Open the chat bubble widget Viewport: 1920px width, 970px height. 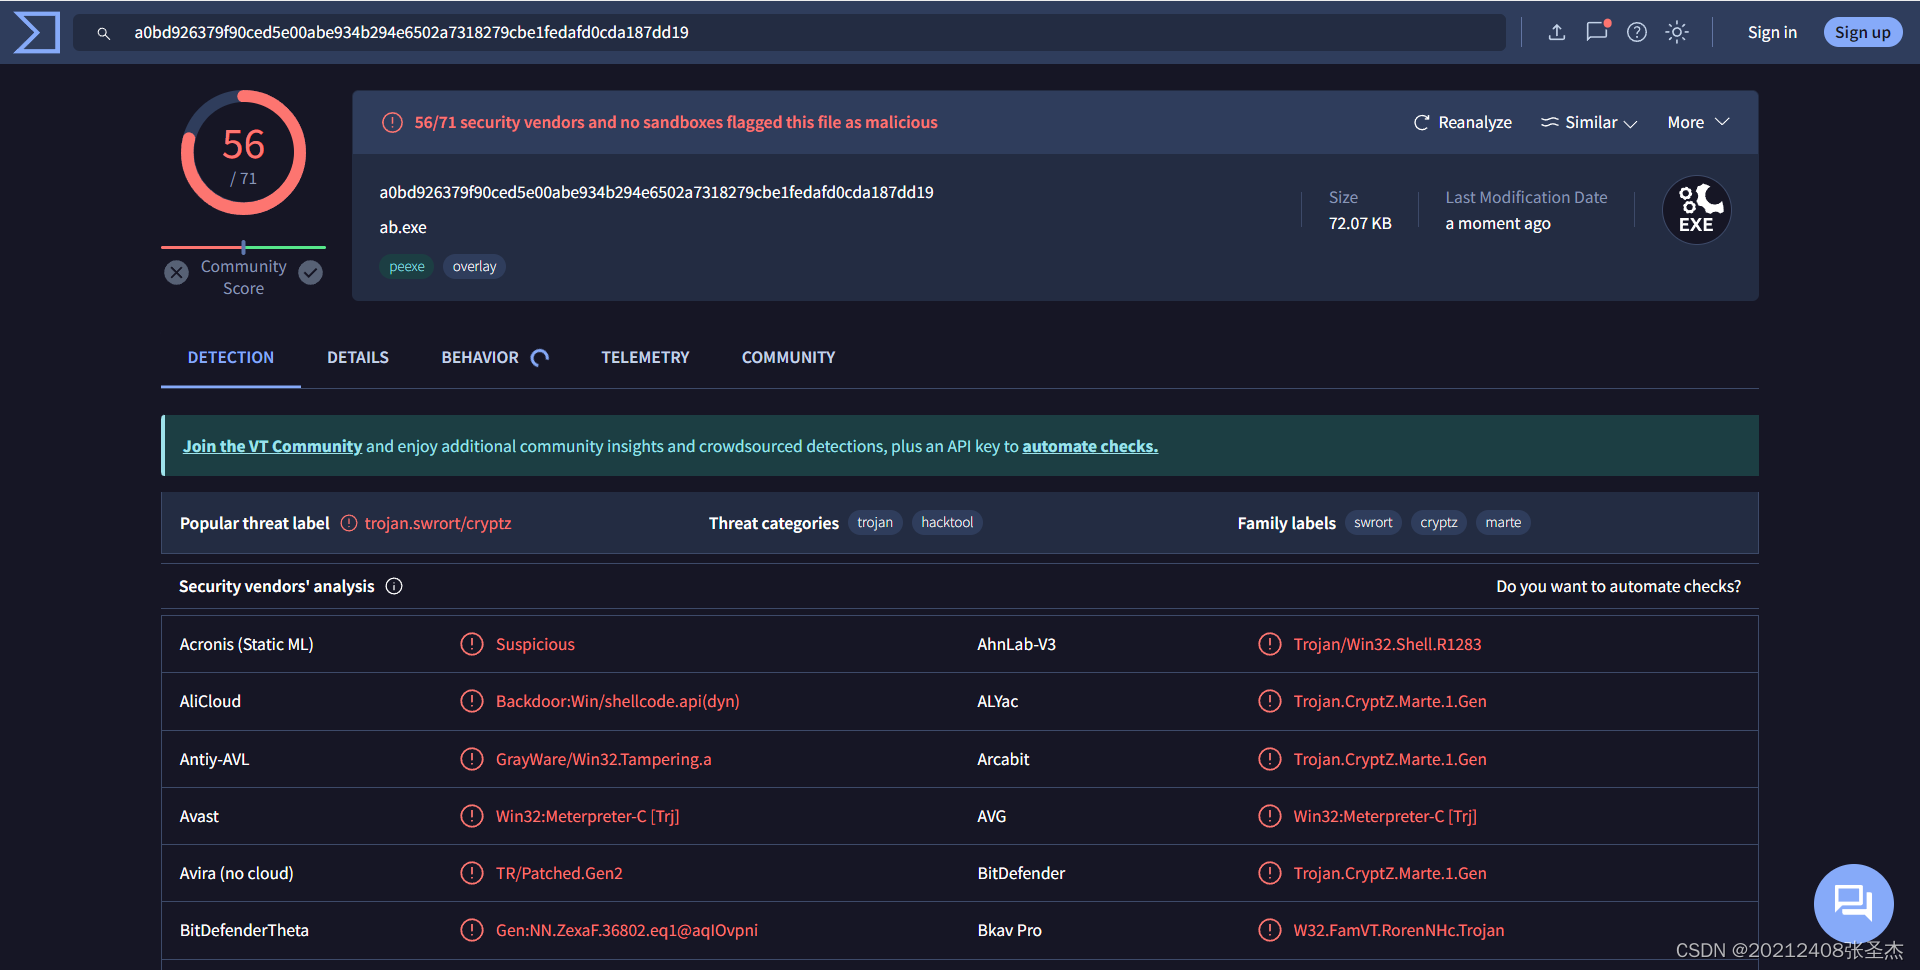tap(1853, 903)
